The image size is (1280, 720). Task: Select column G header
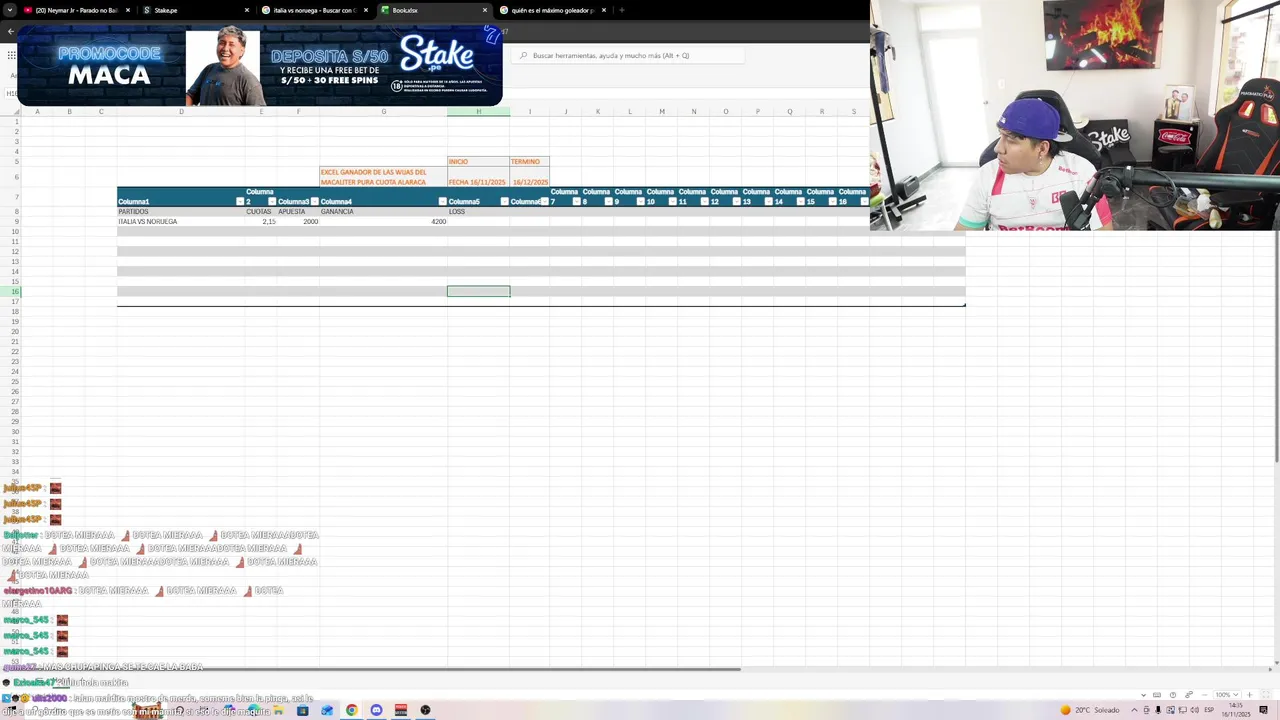[383, 111]
